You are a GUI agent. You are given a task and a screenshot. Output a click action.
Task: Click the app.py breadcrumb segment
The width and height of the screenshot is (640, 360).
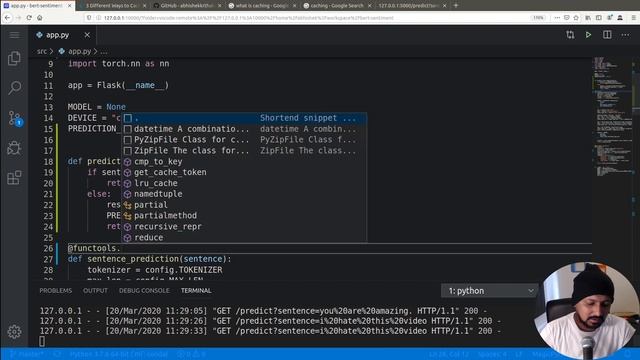coord(79,51)
